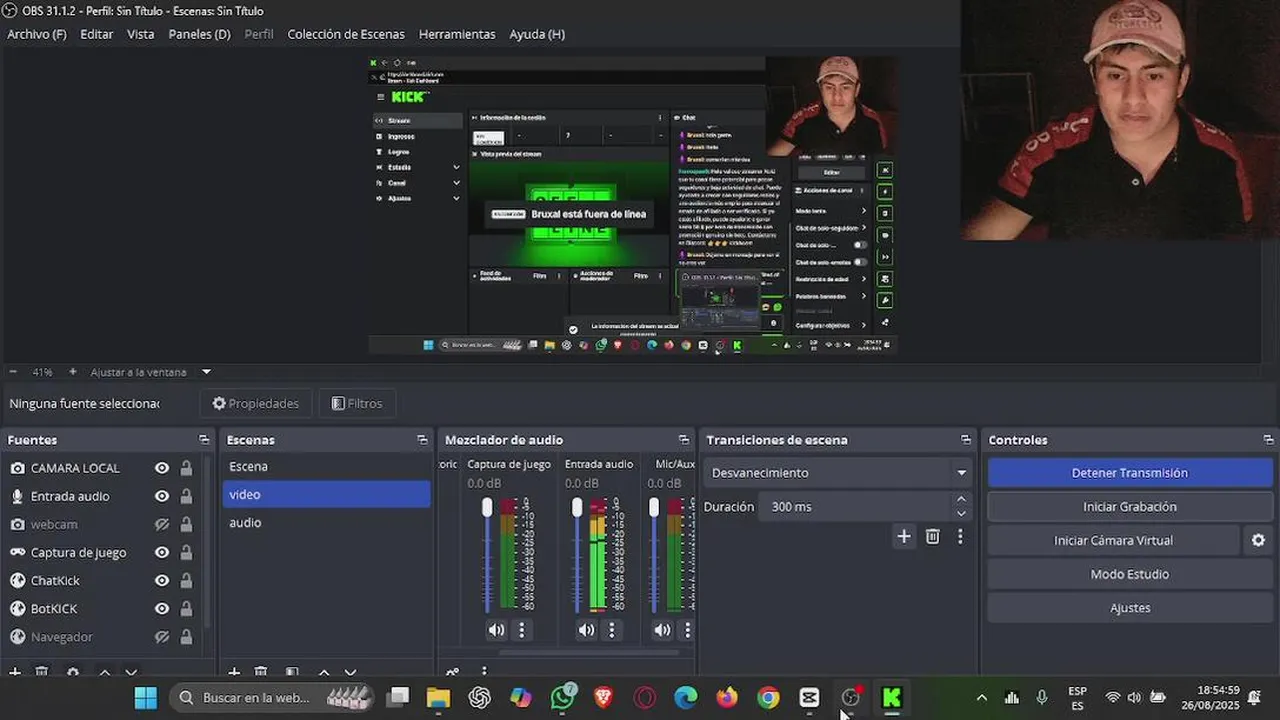Toggle the lock on the Captura de juego source
1280x720 pixels.
pyautogui.click(x=186, y=552)
